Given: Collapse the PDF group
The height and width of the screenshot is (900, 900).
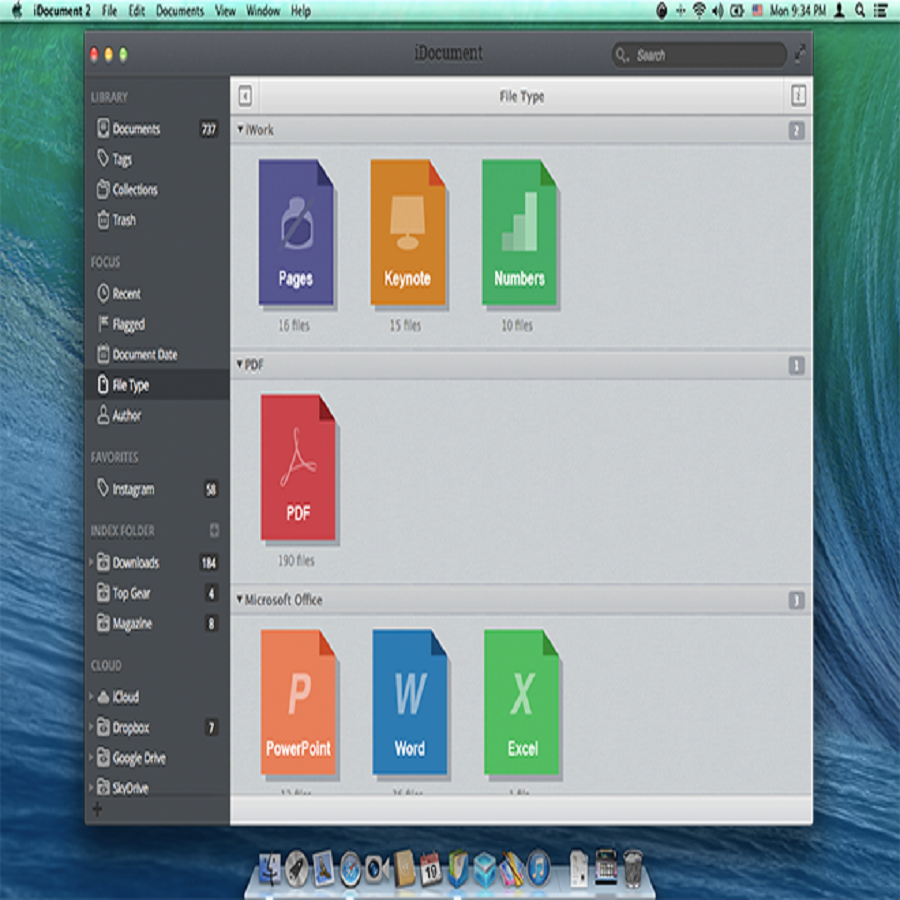Looking at the screenshot, I should [240, 364].
